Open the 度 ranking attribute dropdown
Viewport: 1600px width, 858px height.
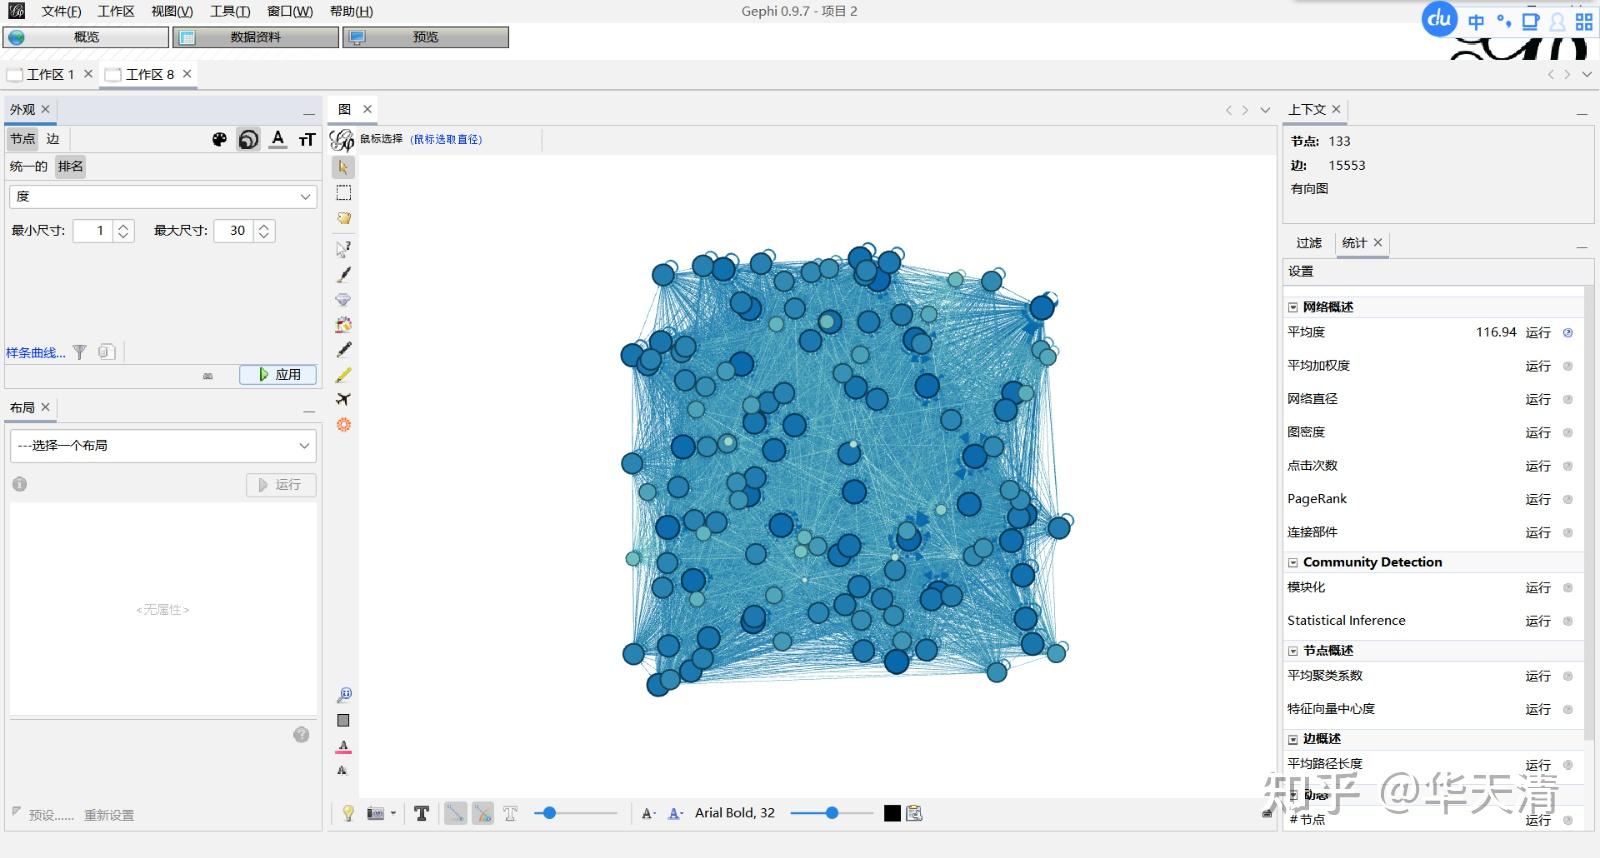tap(163, 197)
